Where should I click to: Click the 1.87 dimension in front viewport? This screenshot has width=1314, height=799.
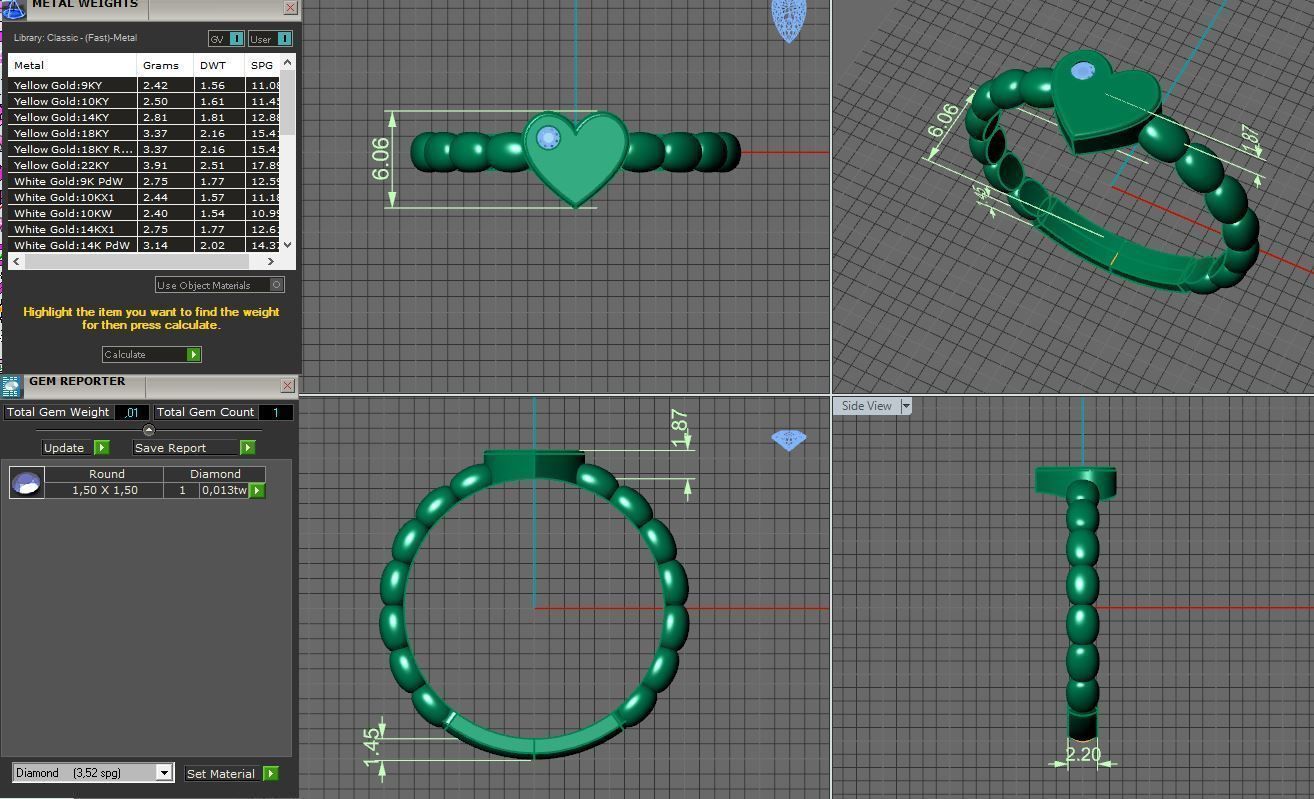coord(680,428)
